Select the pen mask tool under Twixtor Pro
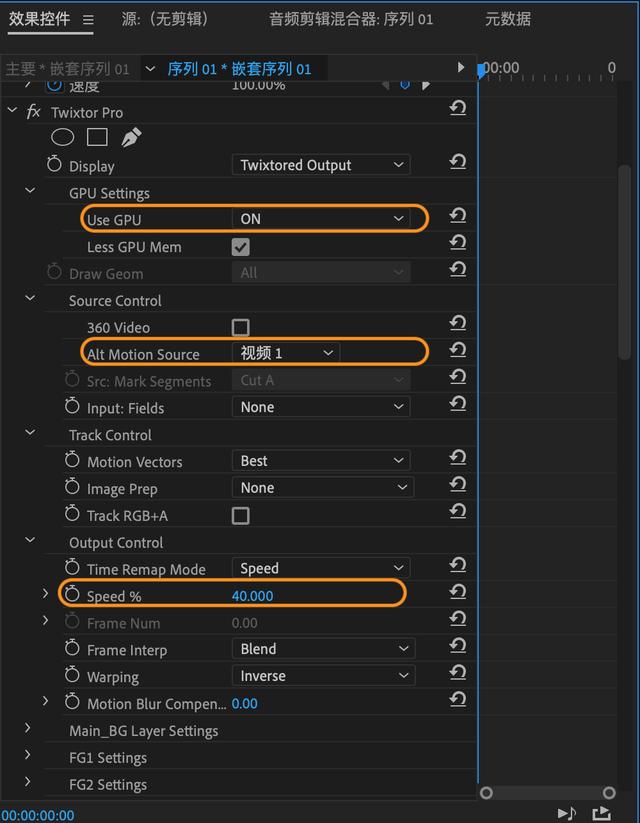This screenshot has height=823, width=640. pyautogui.click(x=131, y=138)
